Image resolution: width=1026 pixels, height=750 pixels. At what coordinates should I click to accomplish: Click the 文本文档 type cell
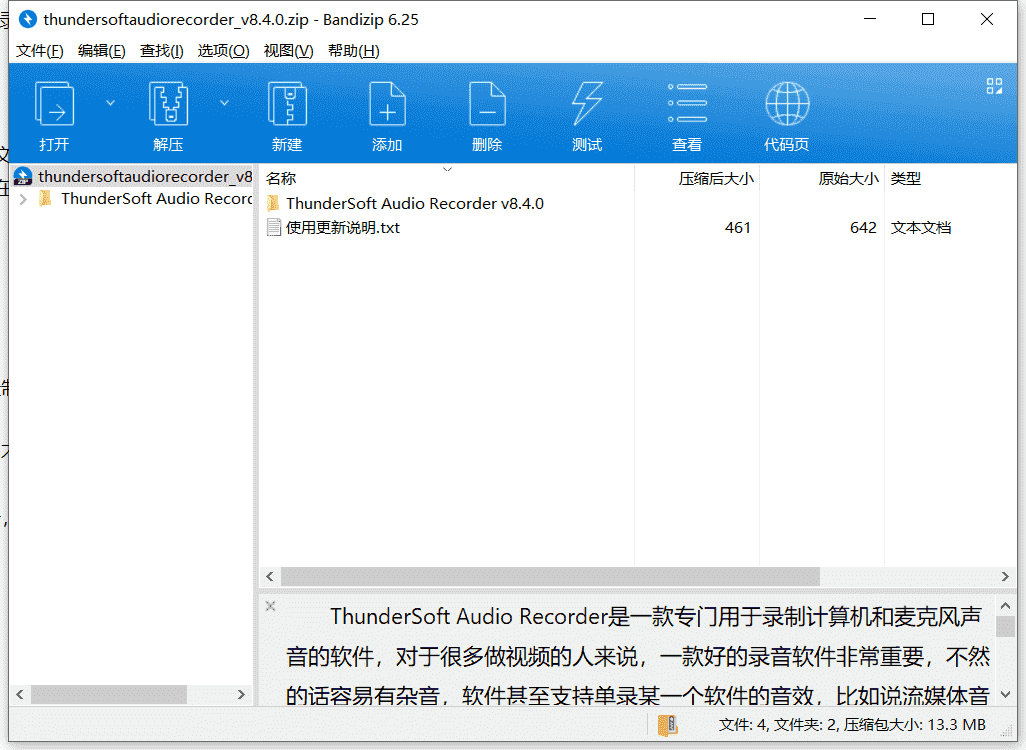[921, 228]
